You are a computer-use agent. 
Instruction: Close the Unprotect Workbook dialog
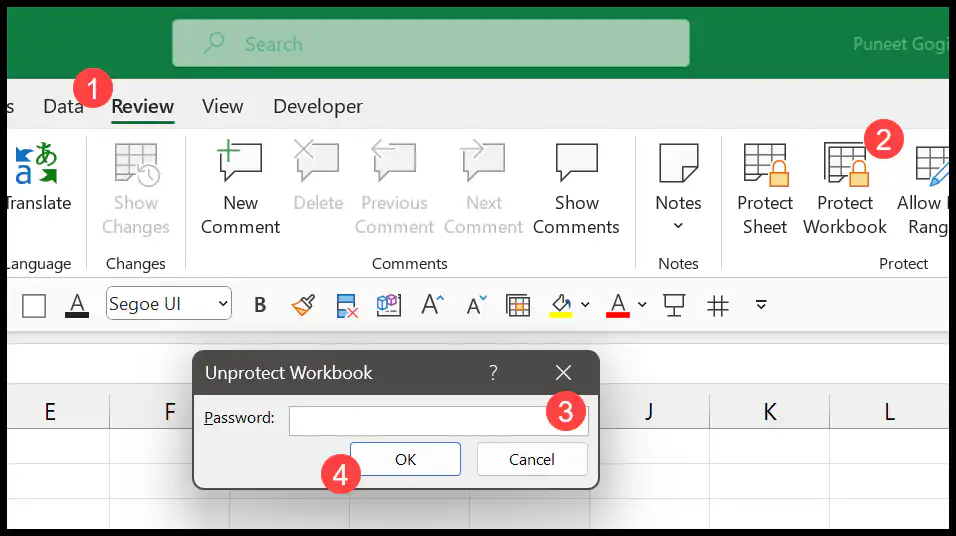[563, 373]
